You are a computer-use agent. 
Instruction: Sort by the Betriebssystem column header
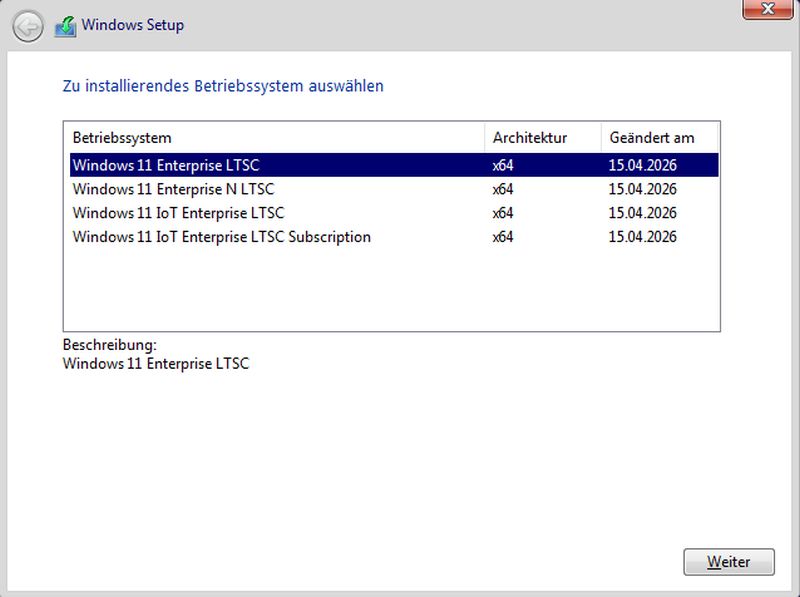click(277, 138)
